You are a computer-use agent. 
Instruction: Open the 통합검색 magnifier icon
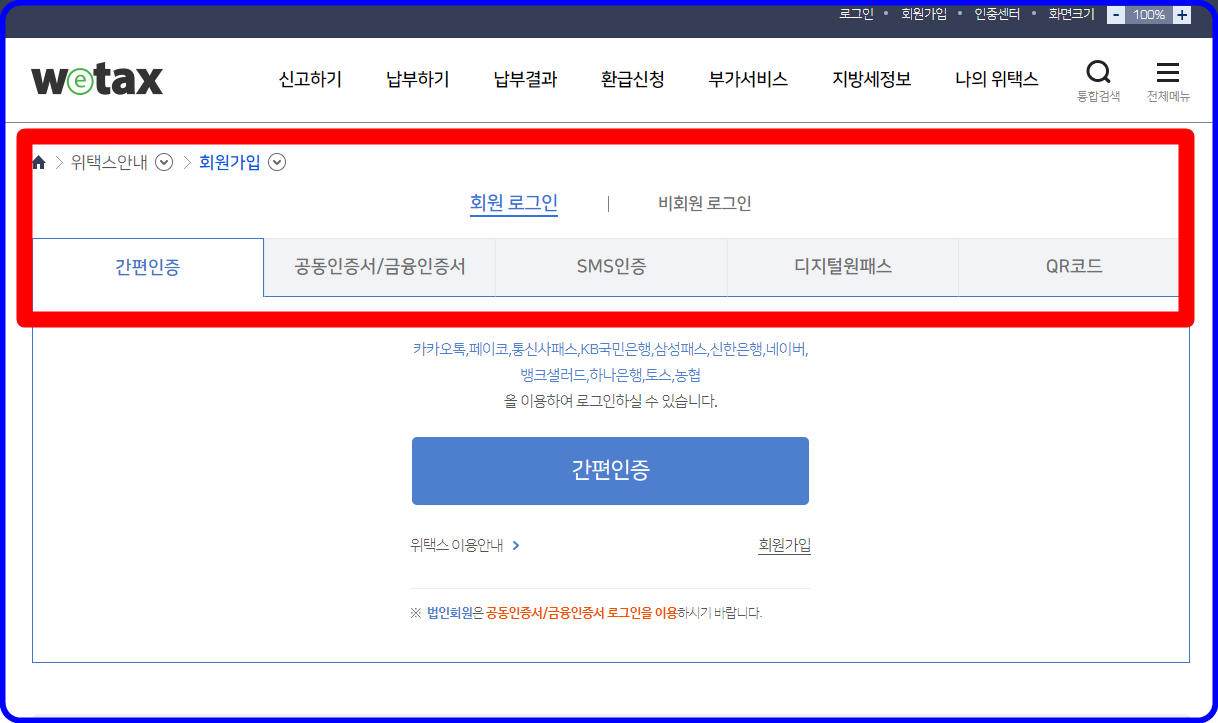pos(1098,72)
